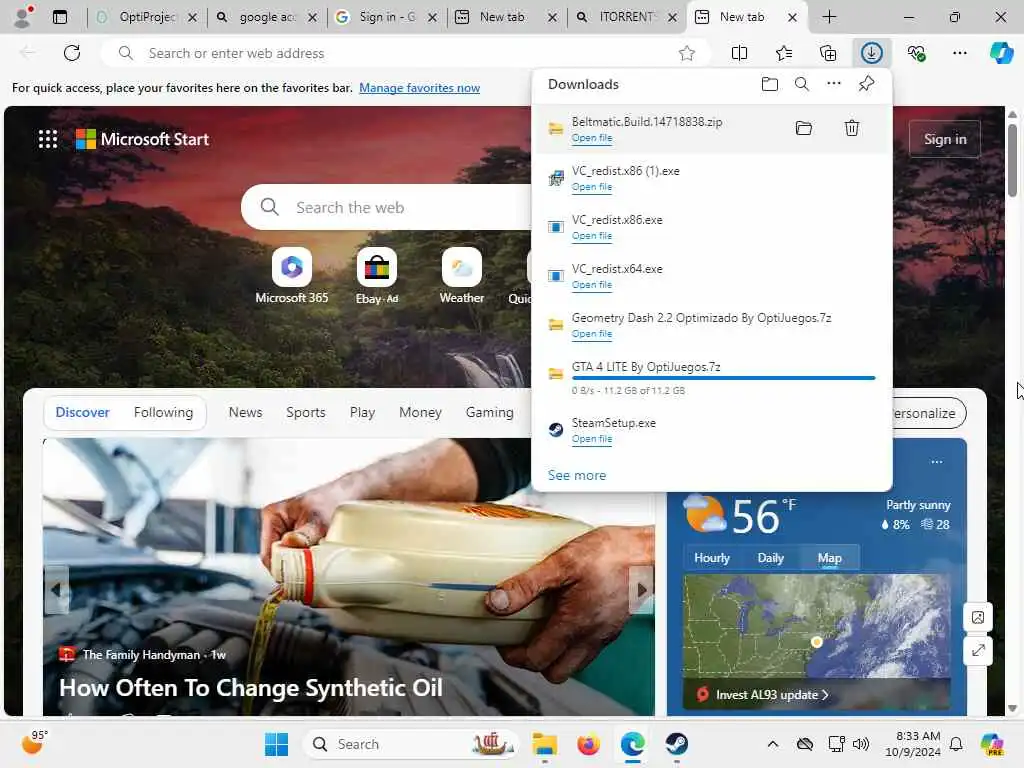Click Sign in button on Microsoft Start
This screenshot has width=1024, height=768.
click(x=945, y=139)
